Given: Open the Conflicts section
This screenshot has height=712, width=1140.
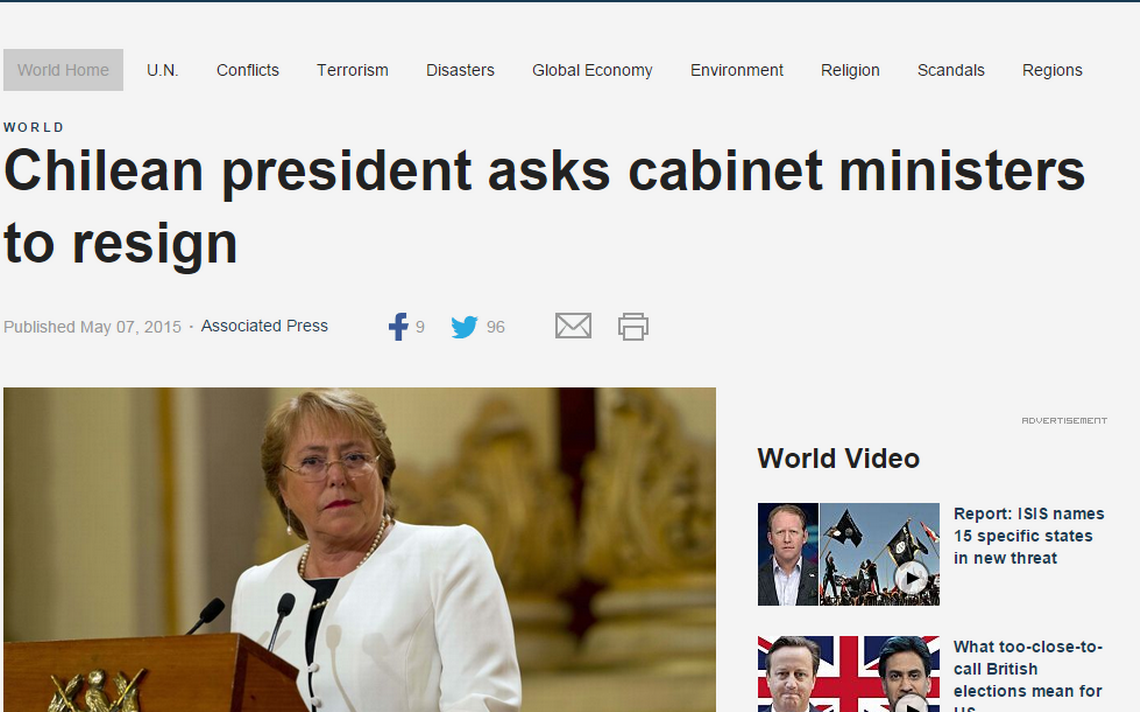Looking at the screenshot, I should (247, 70).
